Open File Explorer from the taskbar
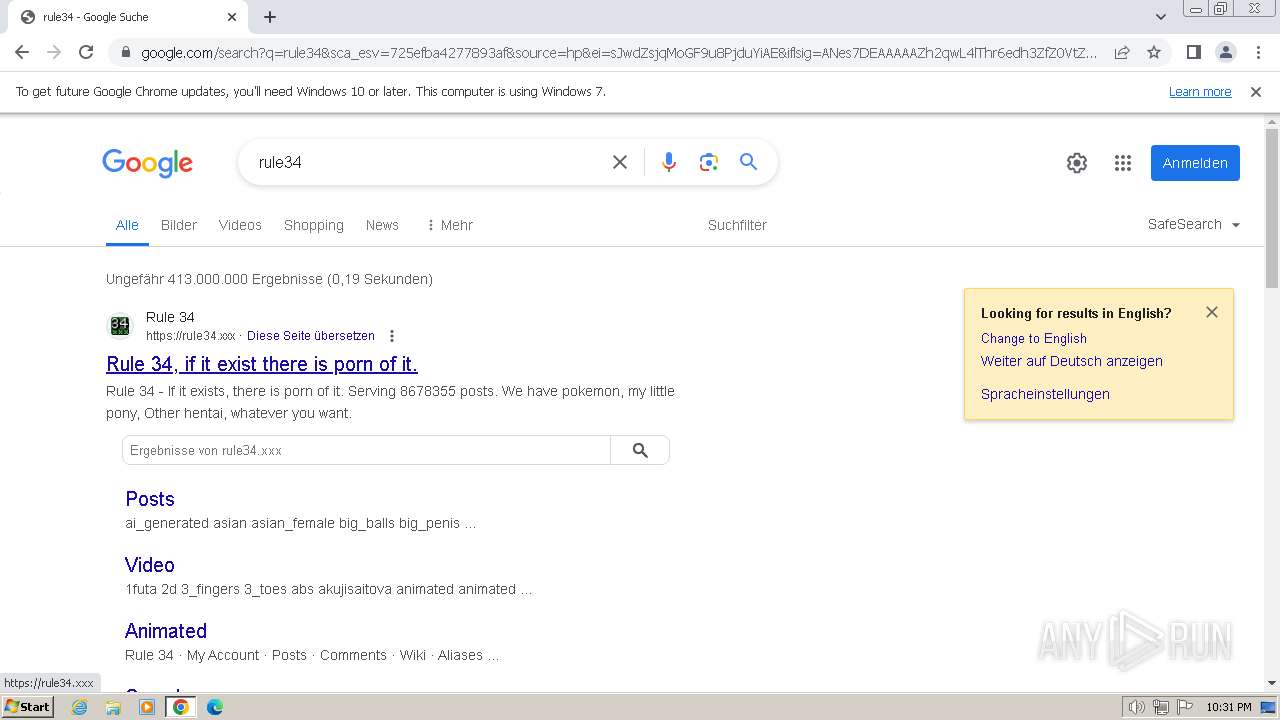The height and width of the screenshot is (720, 1280). coord(113,707)
